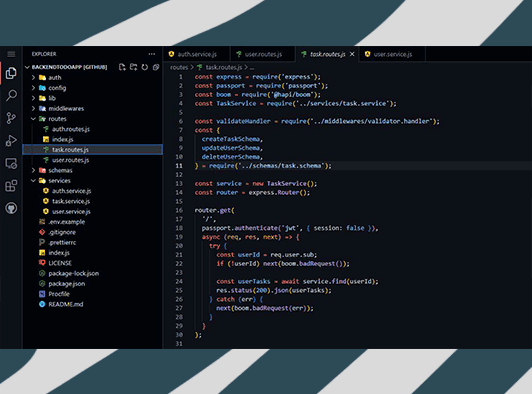Open the Source Control view icon
Image resolution: width=532 pixels, height=394 pixels.
pyautogui.click(x=11, y=118)
